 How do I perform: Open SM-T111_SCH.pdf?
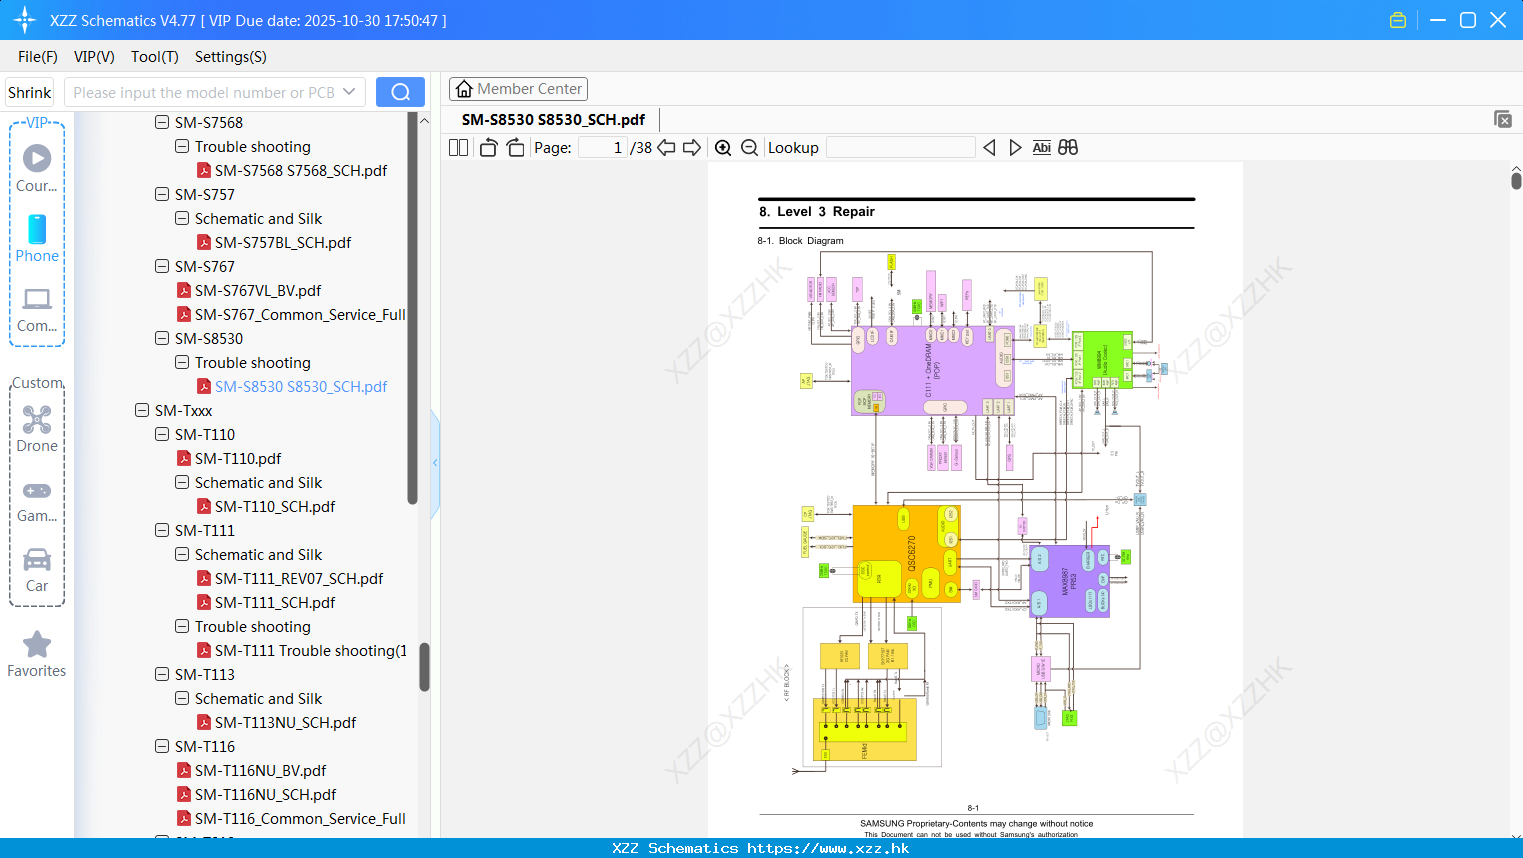tap(265, 603)
